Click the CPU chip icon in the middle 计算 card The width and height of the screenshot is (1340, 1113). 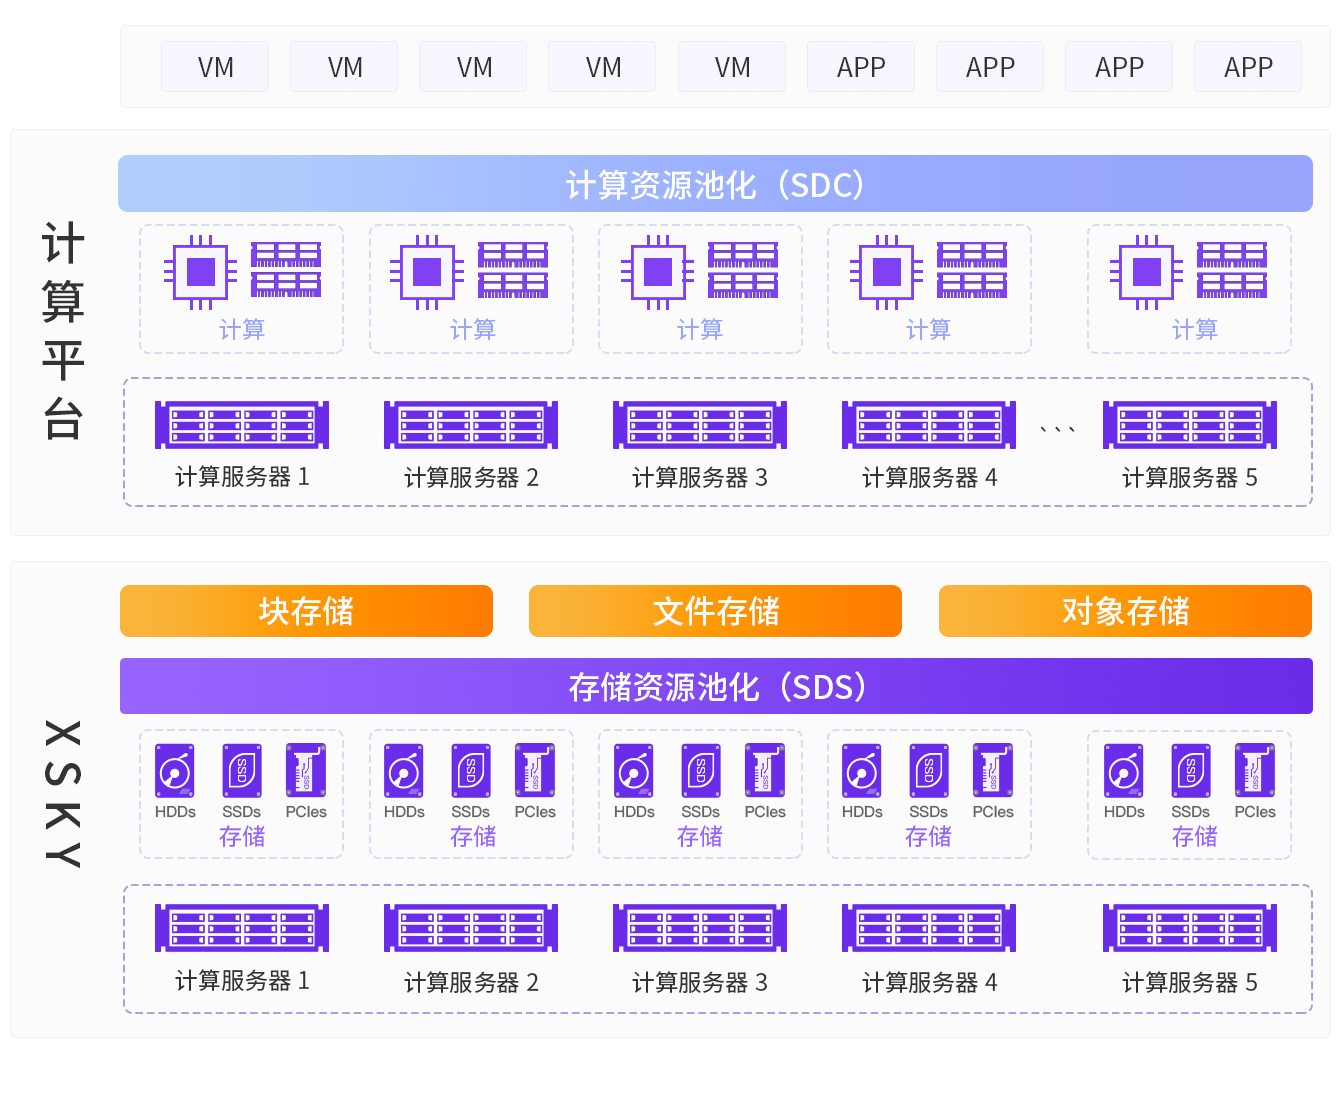[658, 272]
